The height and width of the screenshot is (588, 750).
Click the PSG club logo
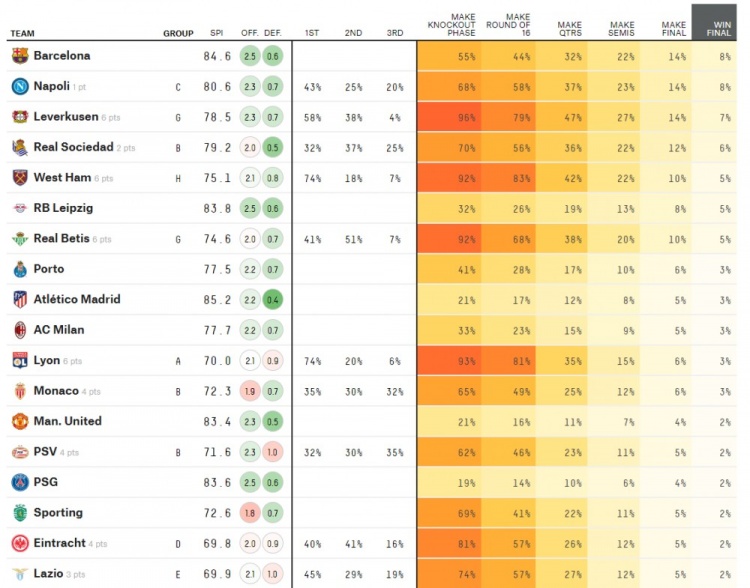[20, 482]
